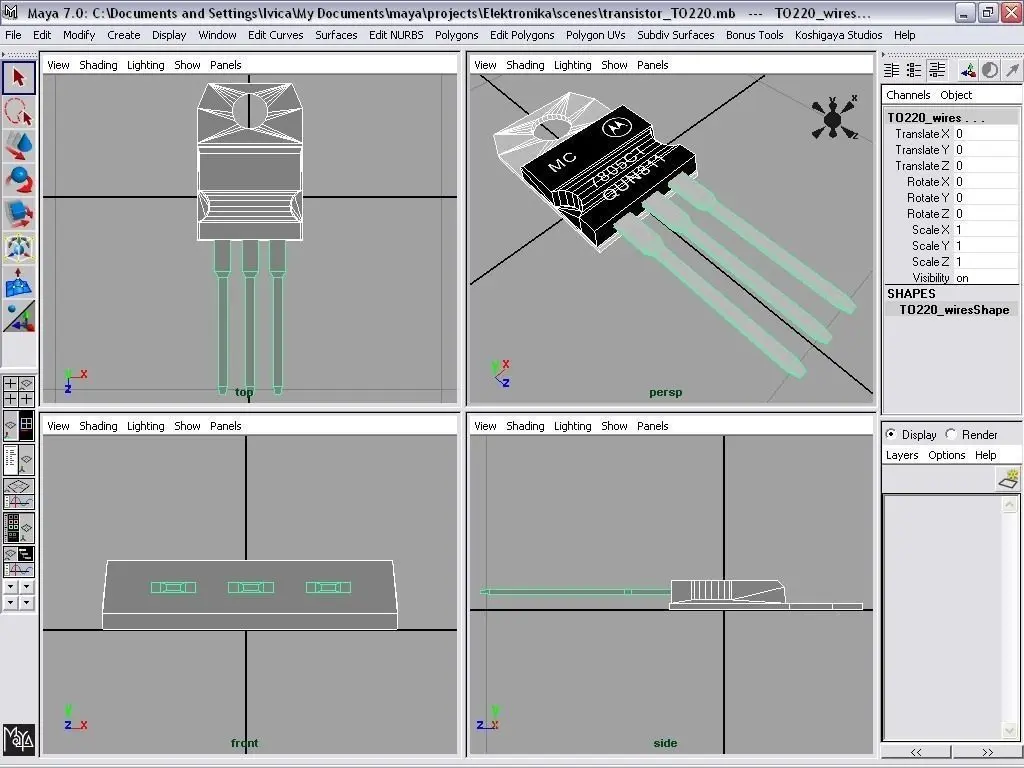Open the lower-left pane layout dropdown arrow
Image resolution: width=1024 pixels, height=768 pixels.
pyautogui.click(x=10, y=602)
